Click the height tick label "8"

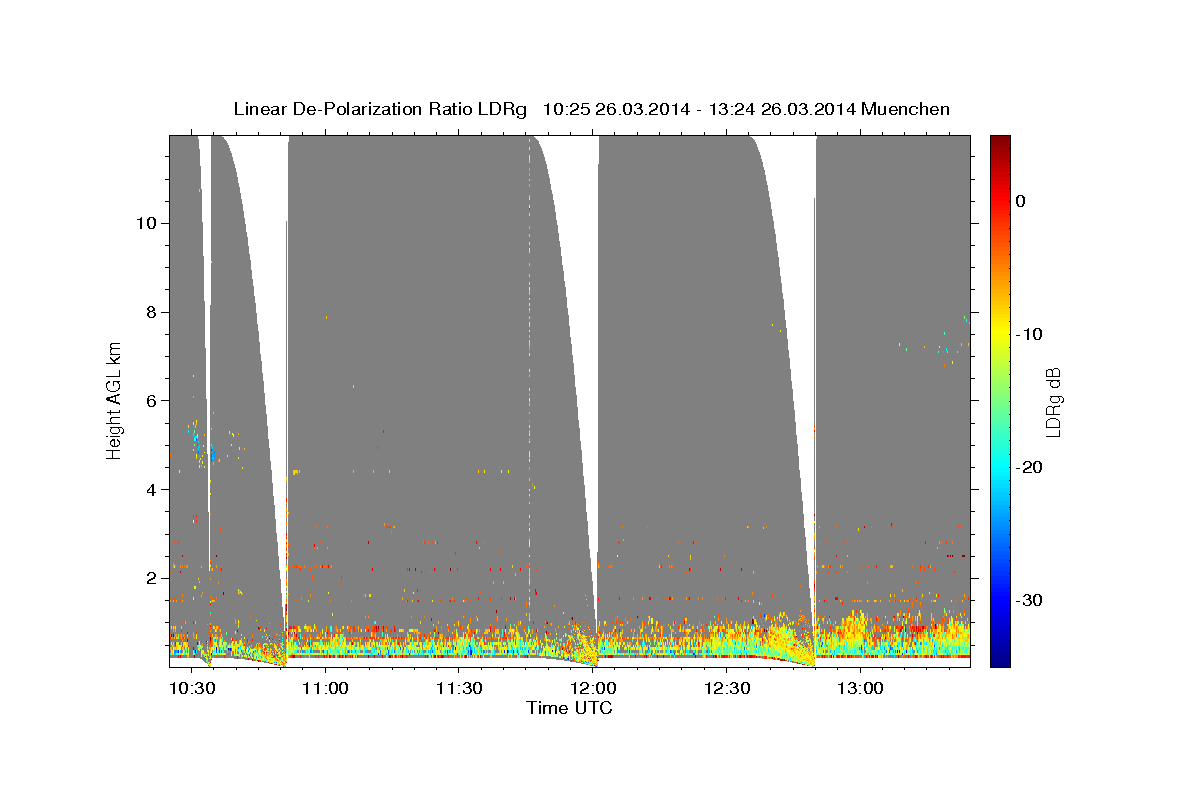tap(150, 312)
